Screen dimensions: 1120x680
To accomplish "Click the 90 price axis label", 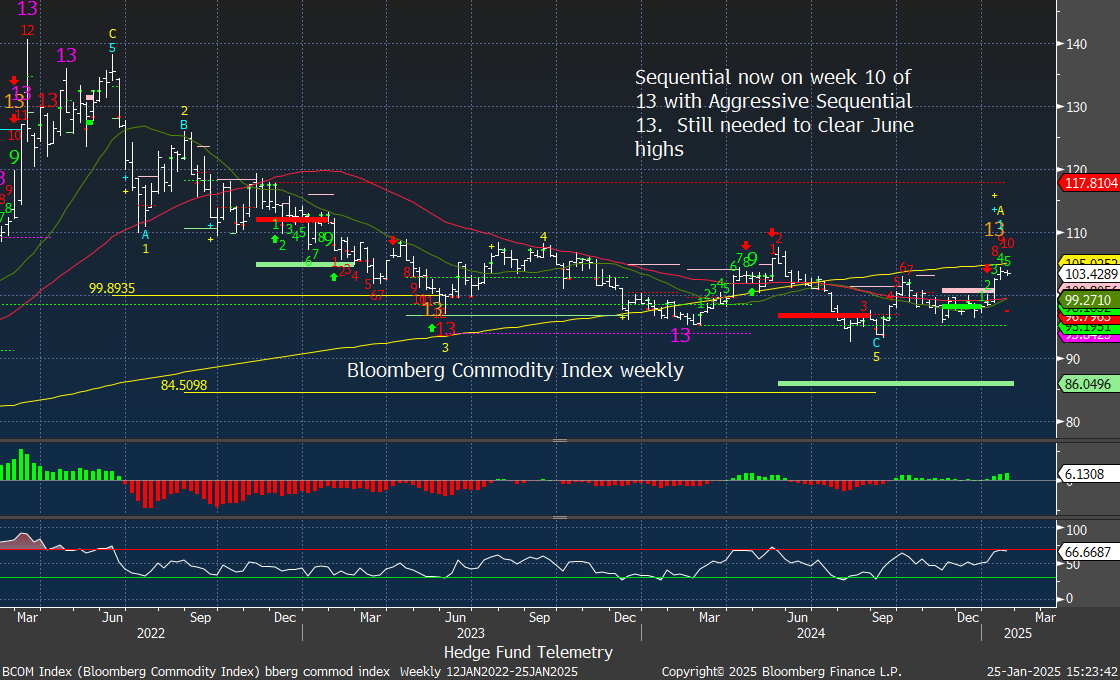I will click(x=1071, y=359).
